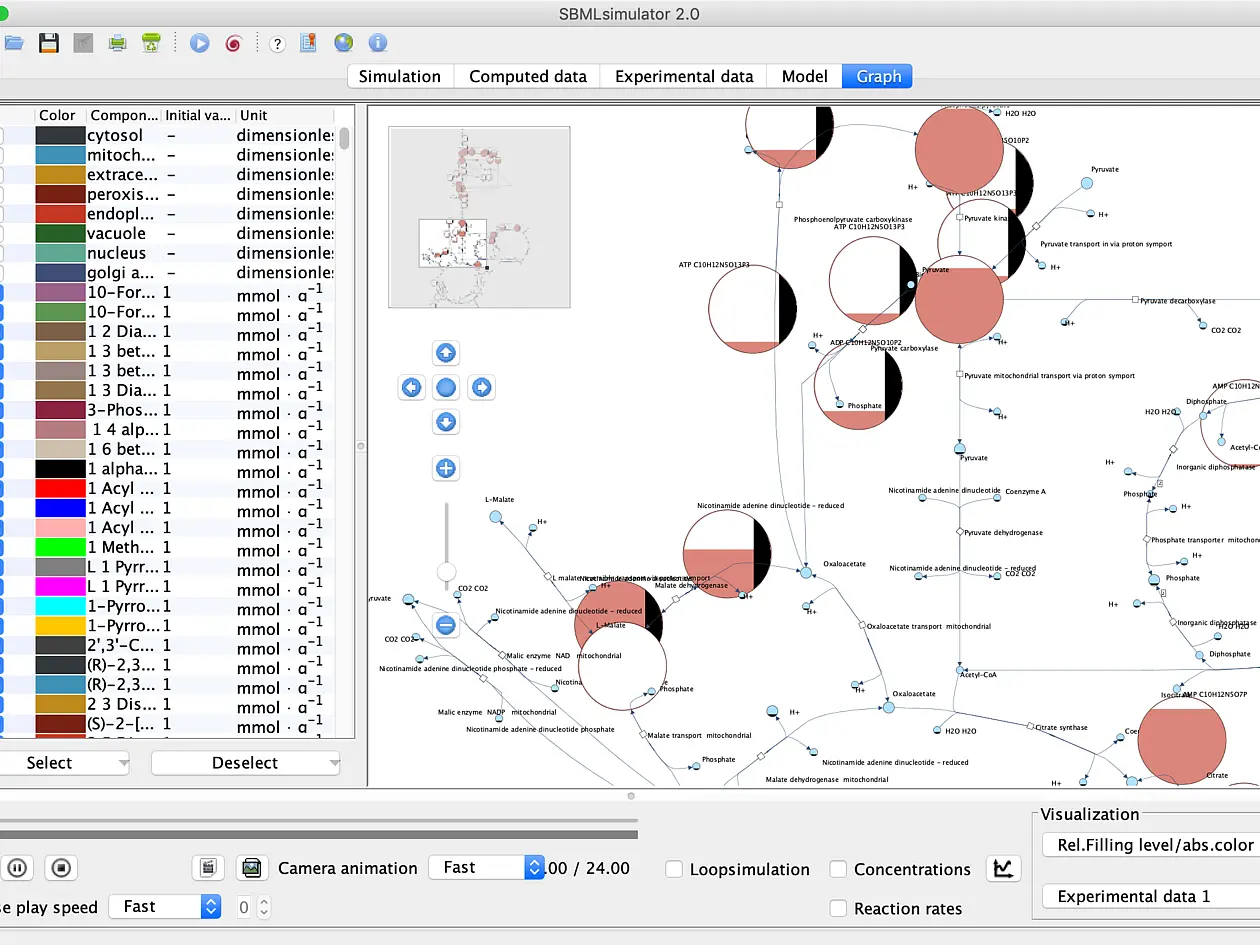This screenshot has height=945, width=1260.
Task: Switch to the Computed data tab
Action: 528,76
